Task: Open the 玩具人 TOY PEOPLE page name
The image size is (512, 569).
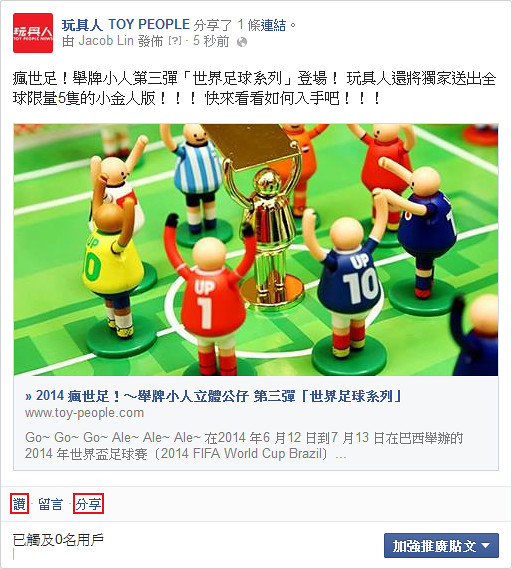Action: click(x=126, y=25)
